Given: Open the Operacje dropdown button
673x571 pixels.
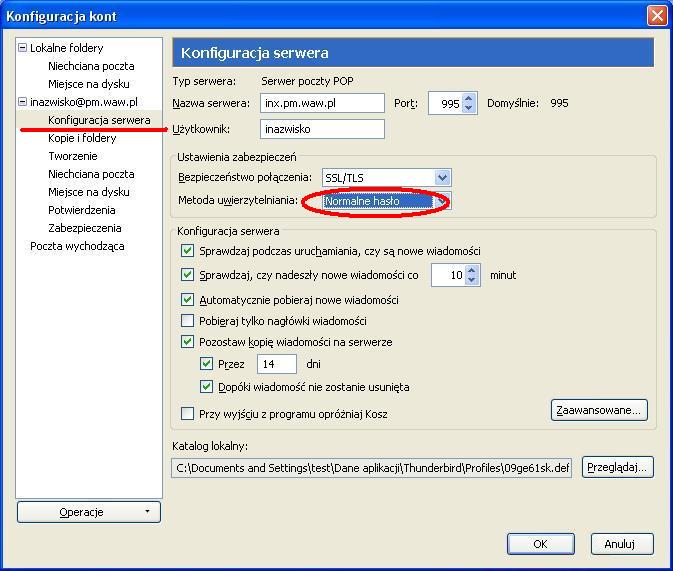Looking at the screenshot, I should (x=88, y=512).
